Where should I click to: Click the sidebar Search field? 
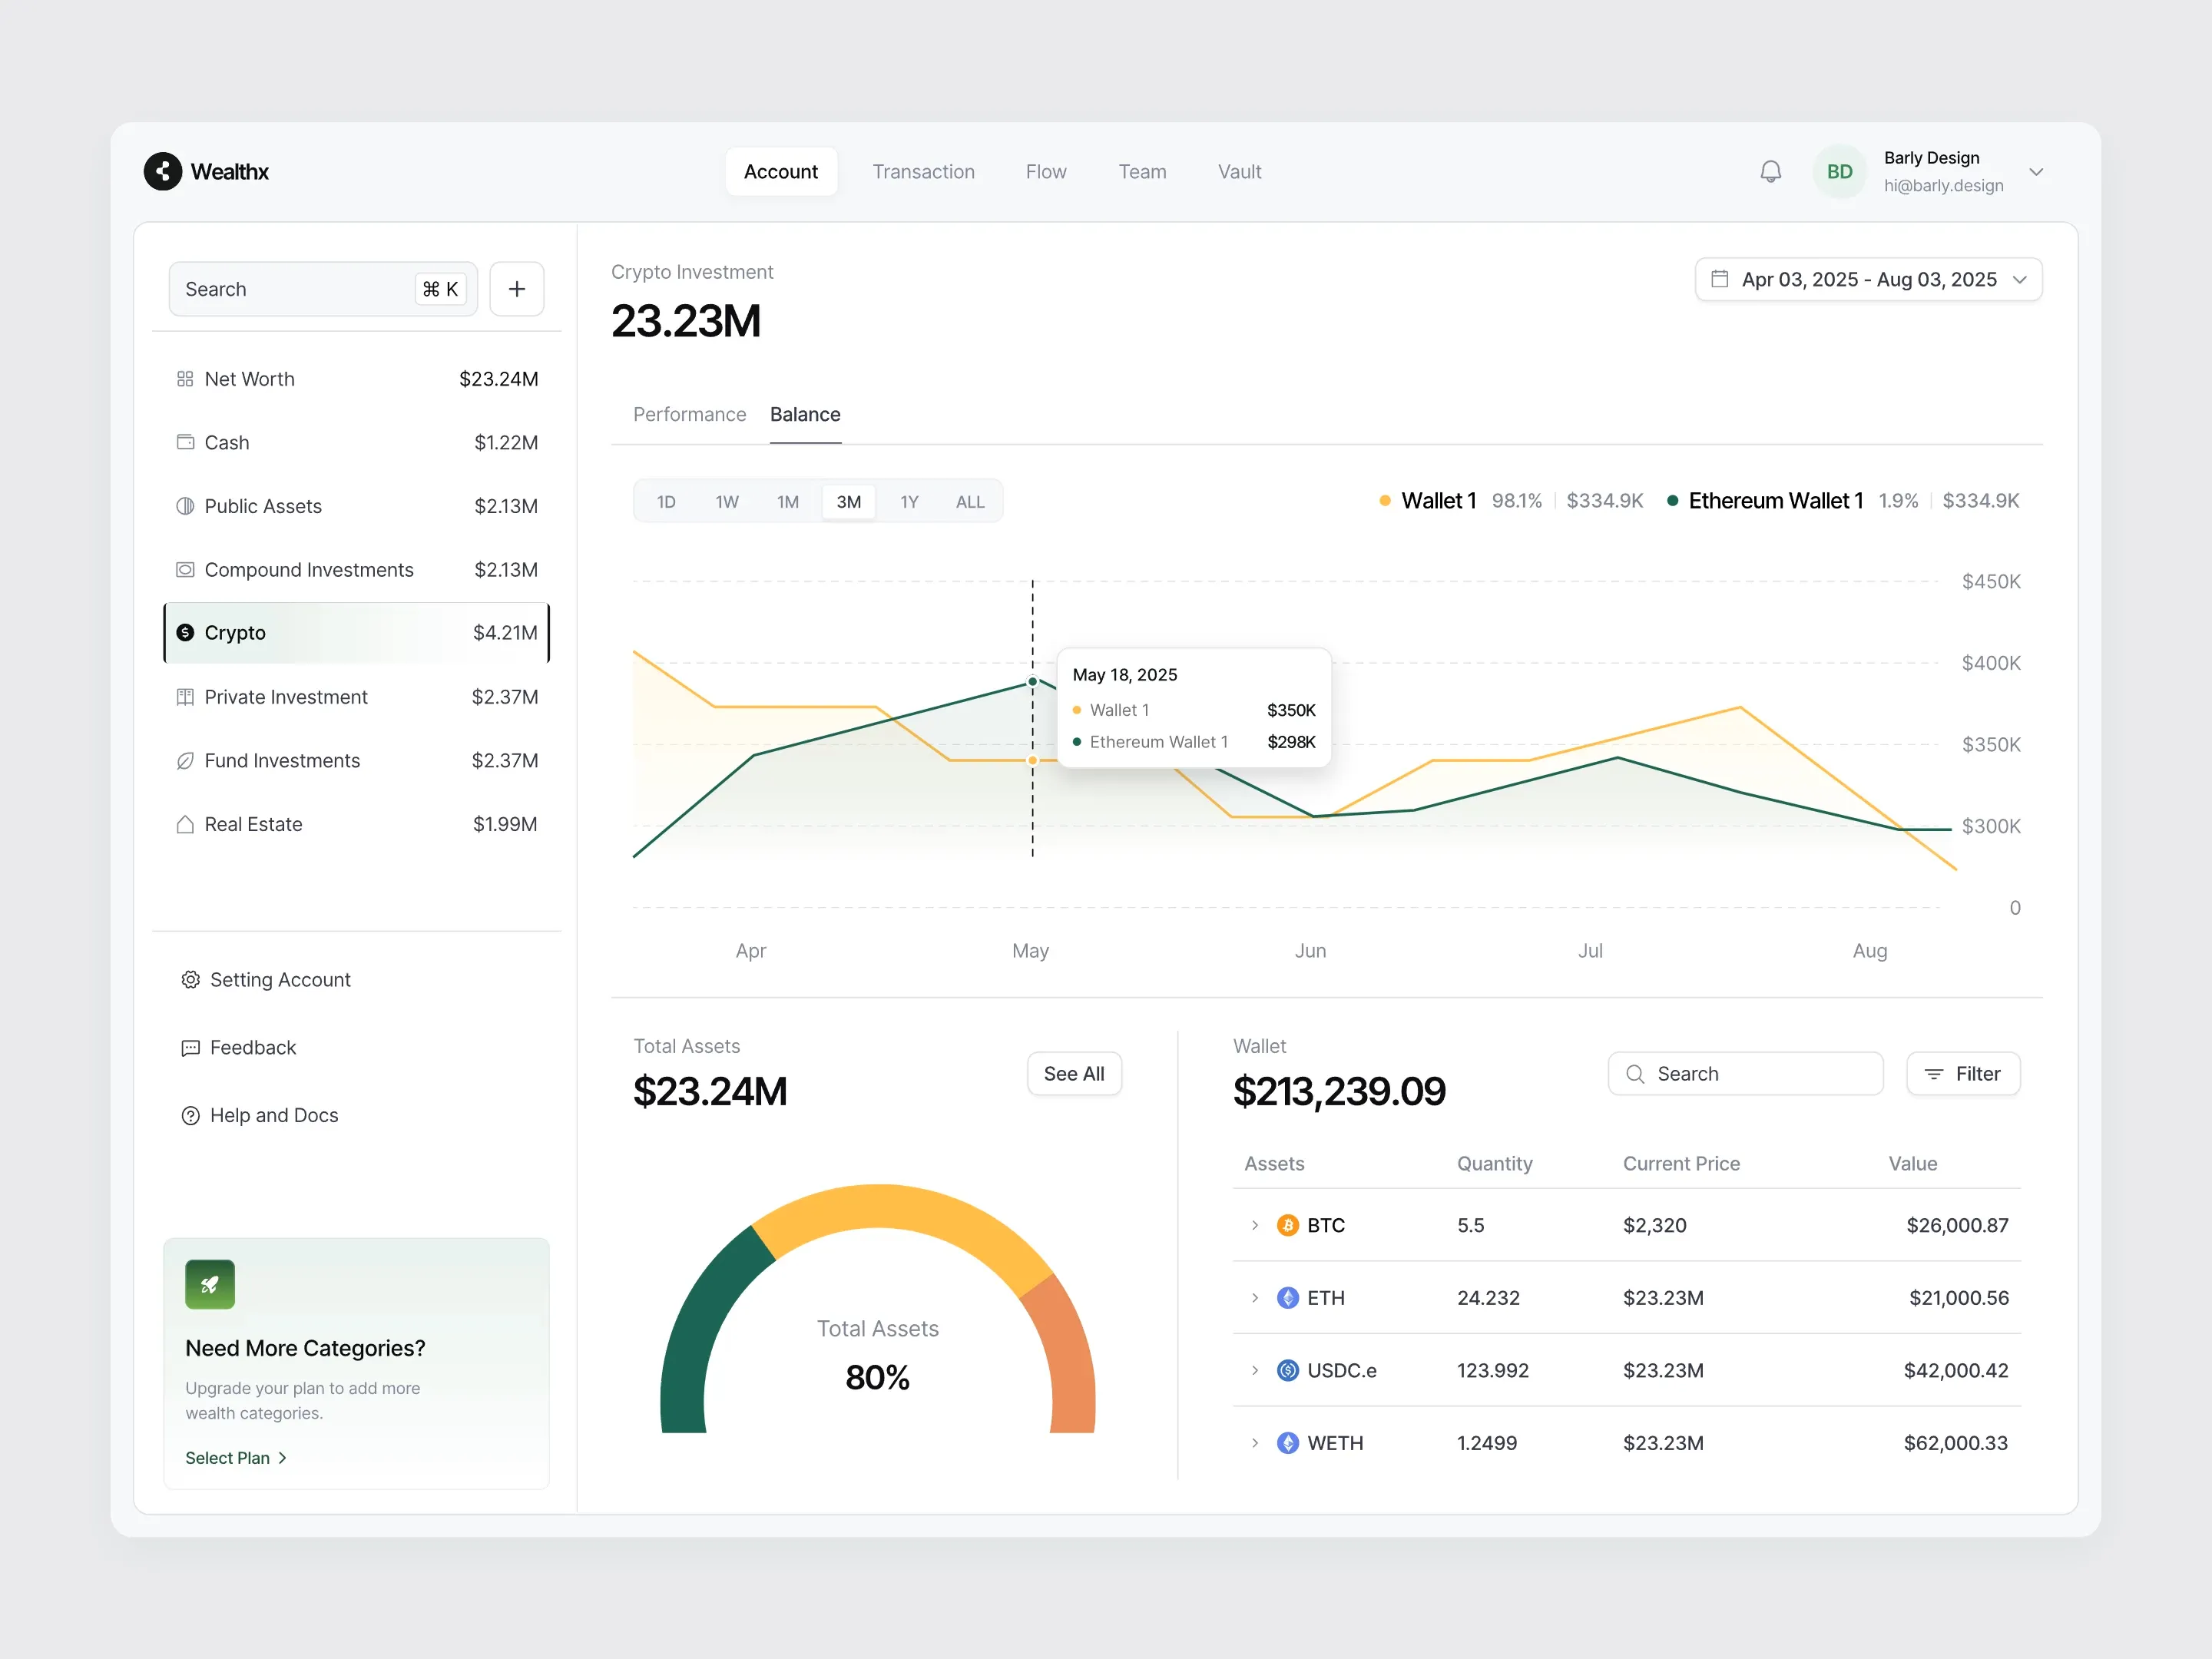pos(323,289)
